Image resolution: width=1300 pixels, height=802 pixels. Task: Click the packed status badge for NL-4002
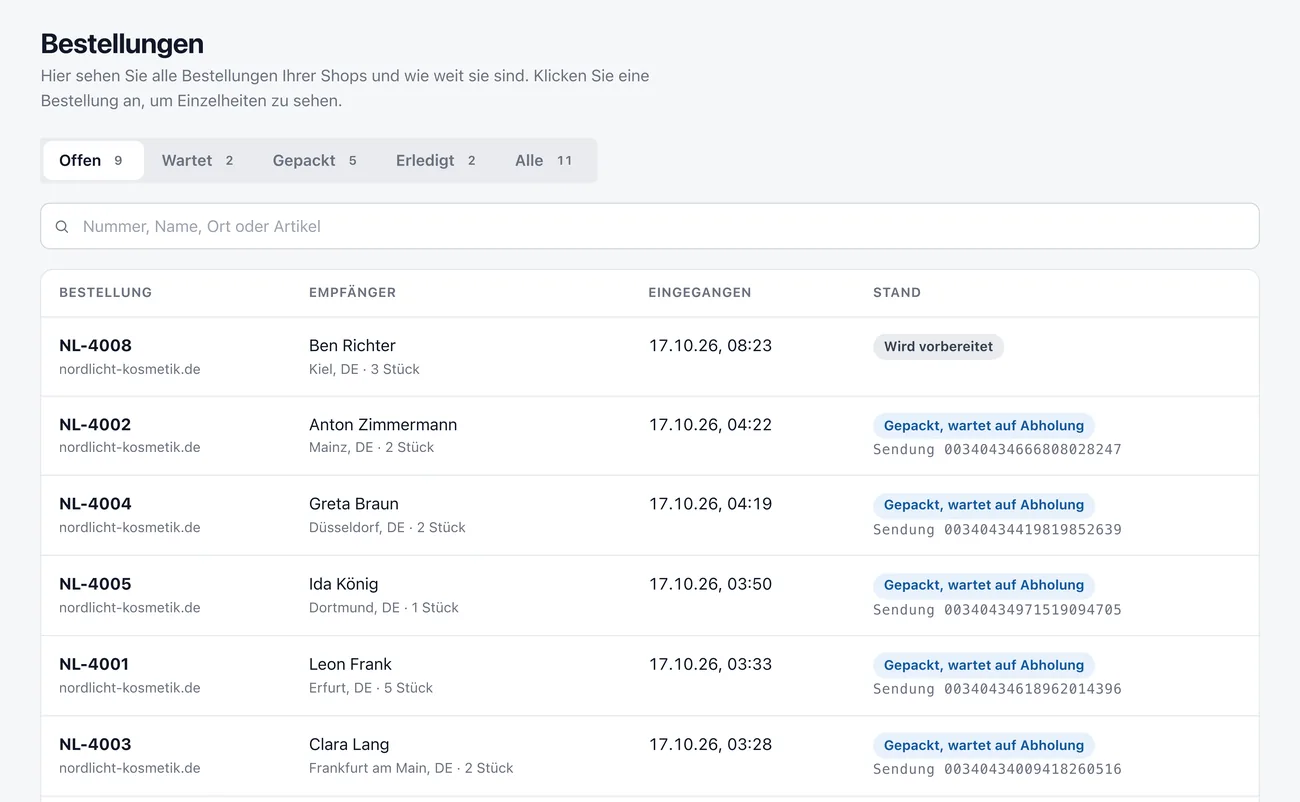point(984,426)
